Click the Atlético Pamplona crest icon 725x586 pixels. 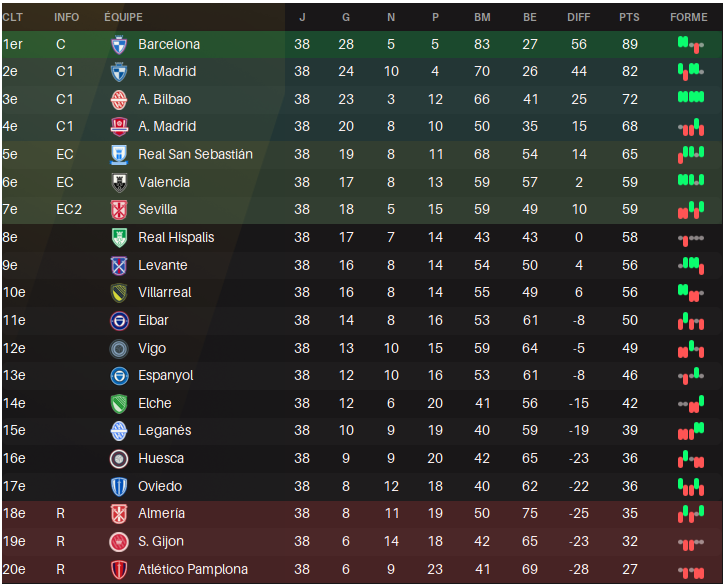[x=119, y=569]
